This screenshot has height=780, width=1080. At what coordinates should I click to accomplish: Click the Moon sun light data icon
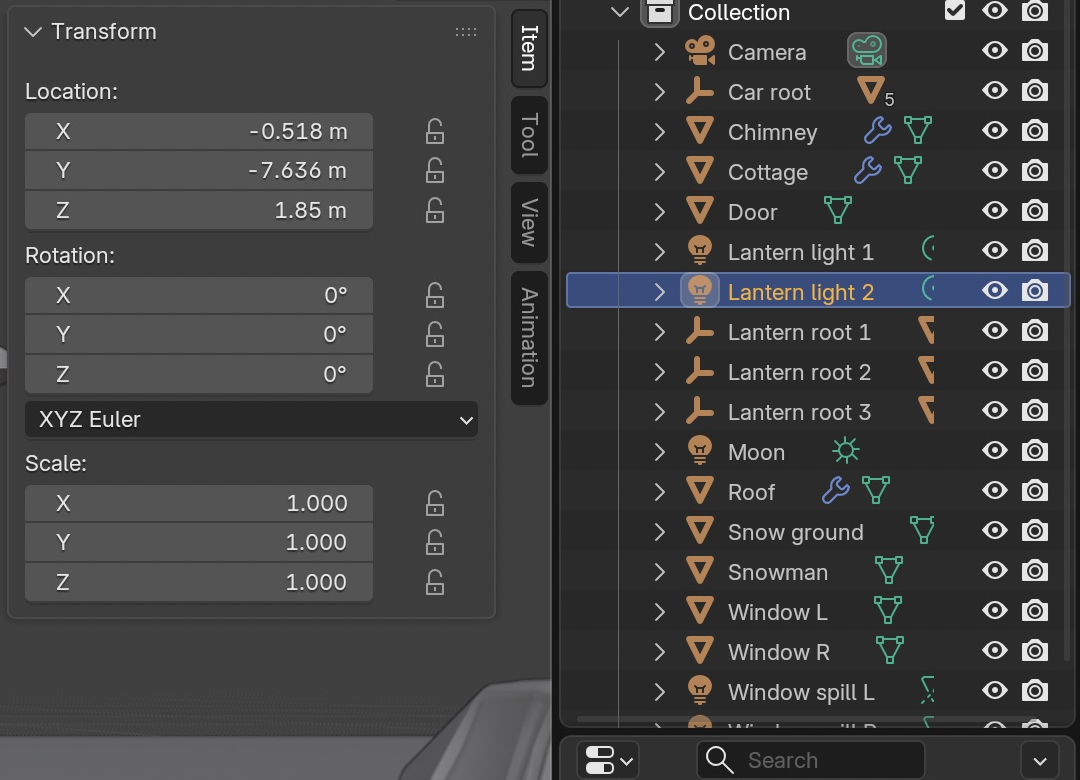point(846,451)
